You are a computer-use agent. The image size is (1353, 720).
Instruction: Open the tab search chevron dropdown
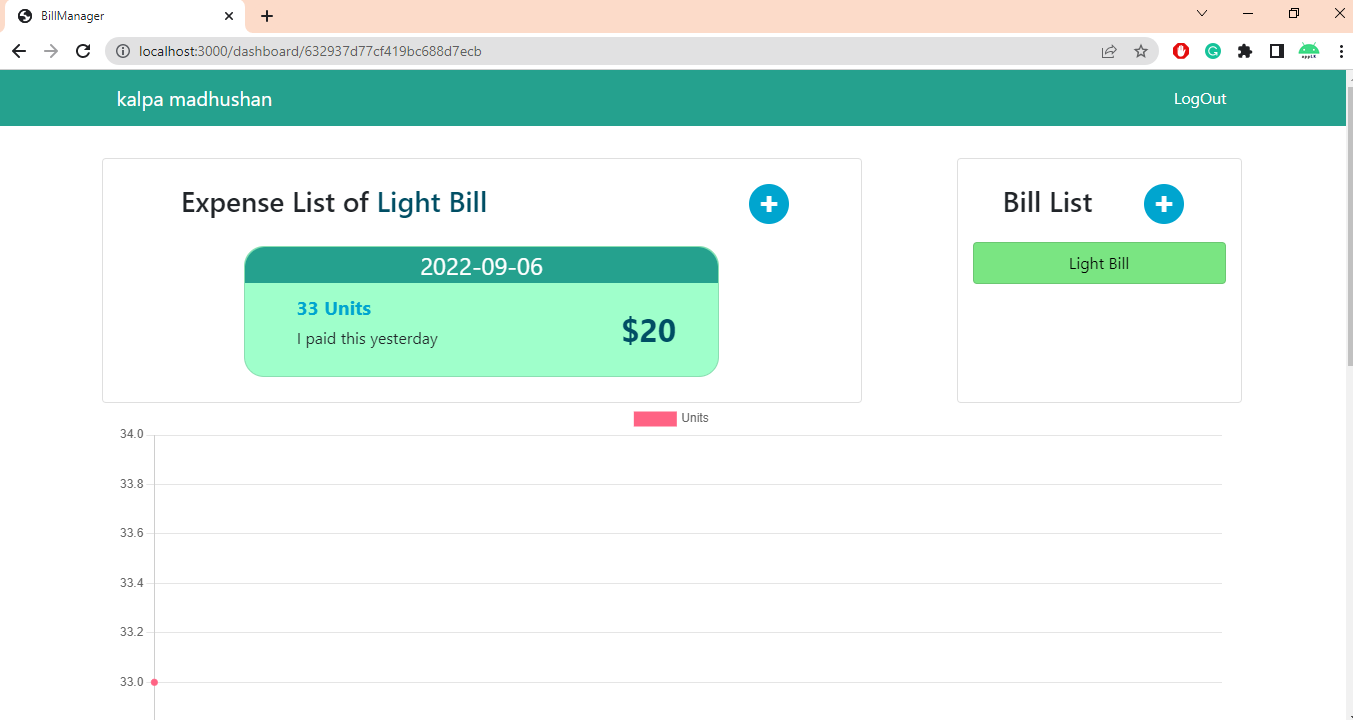tap(1201, 15)
